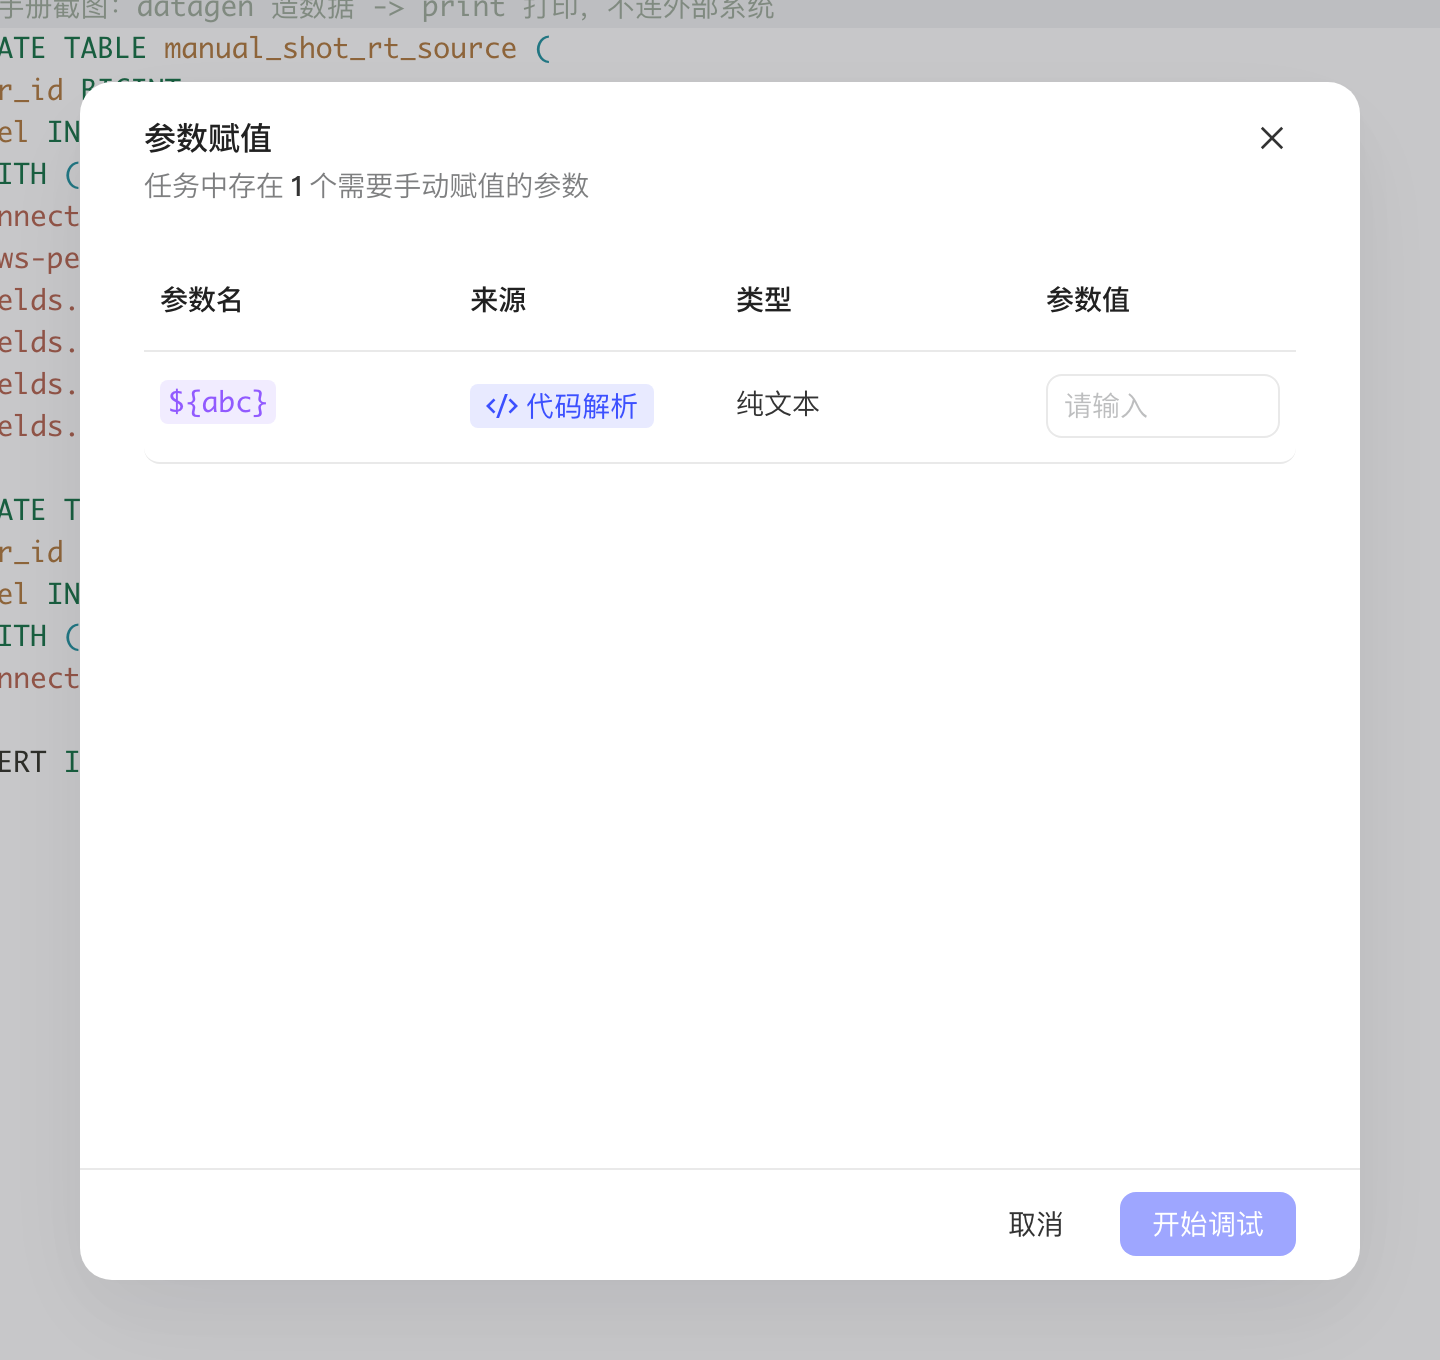Click the 来源 column header

(x=498, y=300)
